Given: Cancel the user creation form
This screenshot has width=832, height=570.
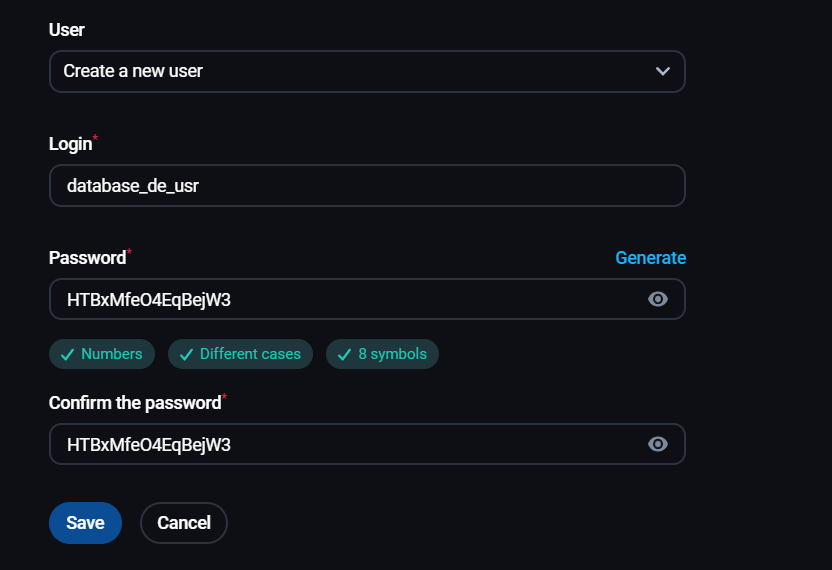Looking at the screenshot, I should tap(184, 523).
